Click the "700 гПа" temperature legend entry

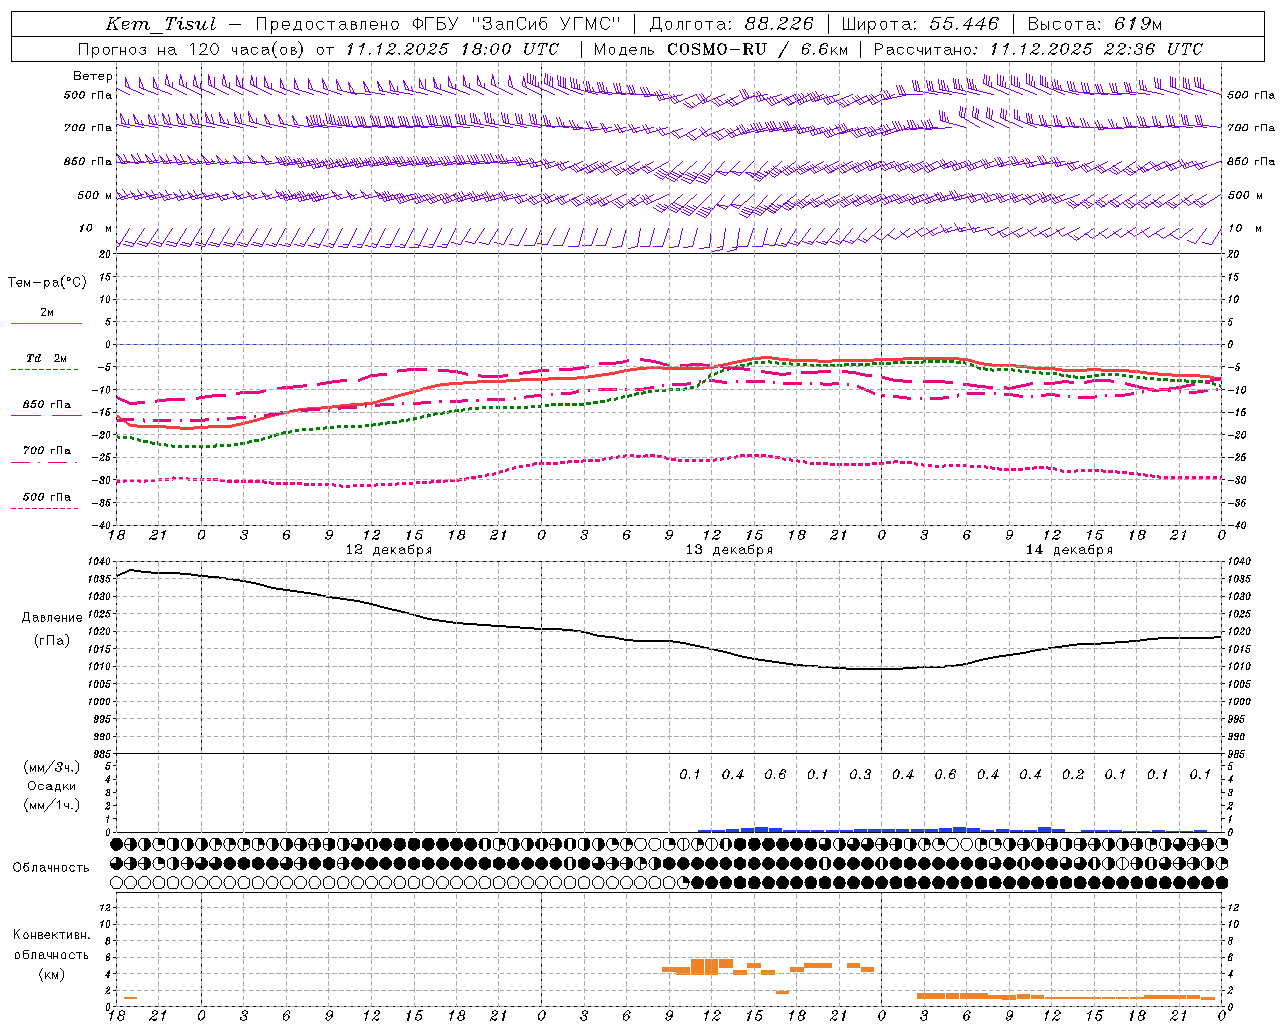click(x=47, y=451)
